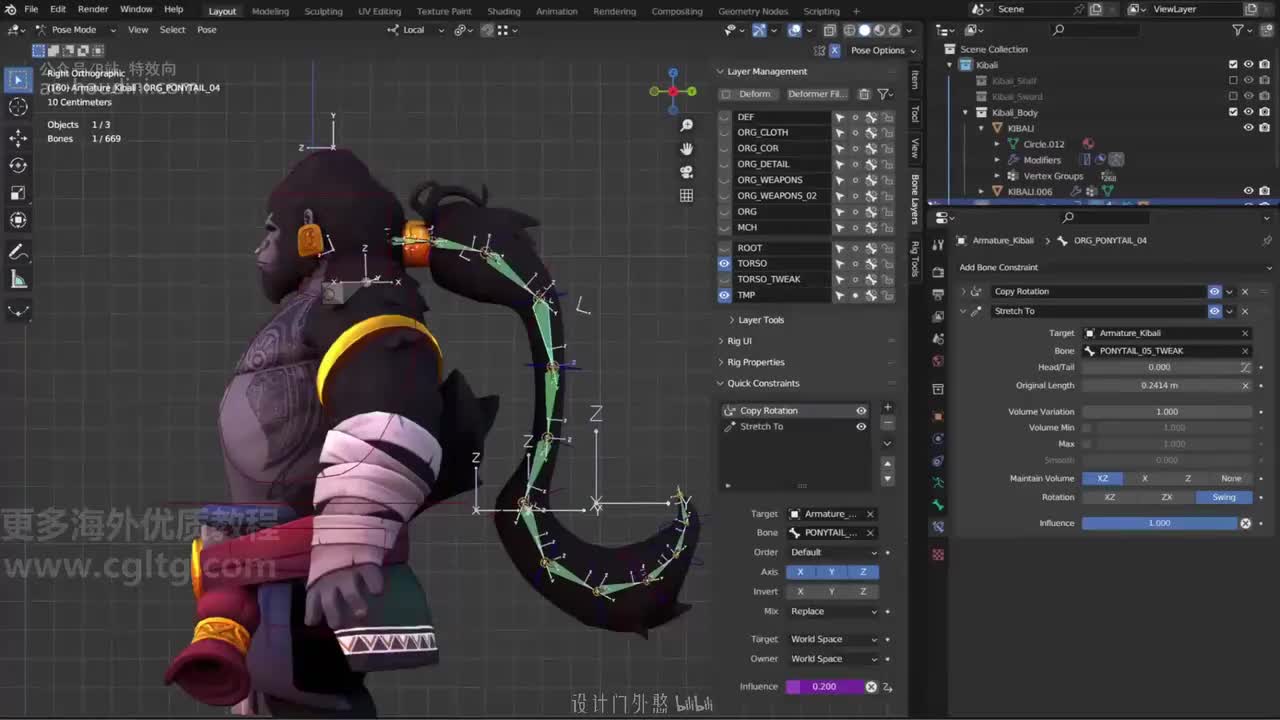Image resolution: width=1280 pixels, height=720 pixels.
Task: Switch to the Sculpting workspace tab
Action: [323, 11]
